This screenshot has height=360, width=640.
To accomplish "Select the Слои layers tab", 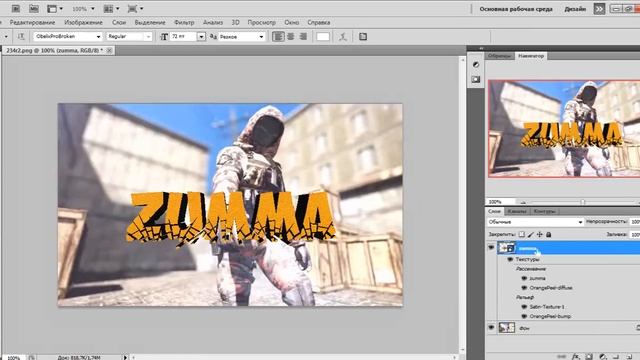I will 494,211.
